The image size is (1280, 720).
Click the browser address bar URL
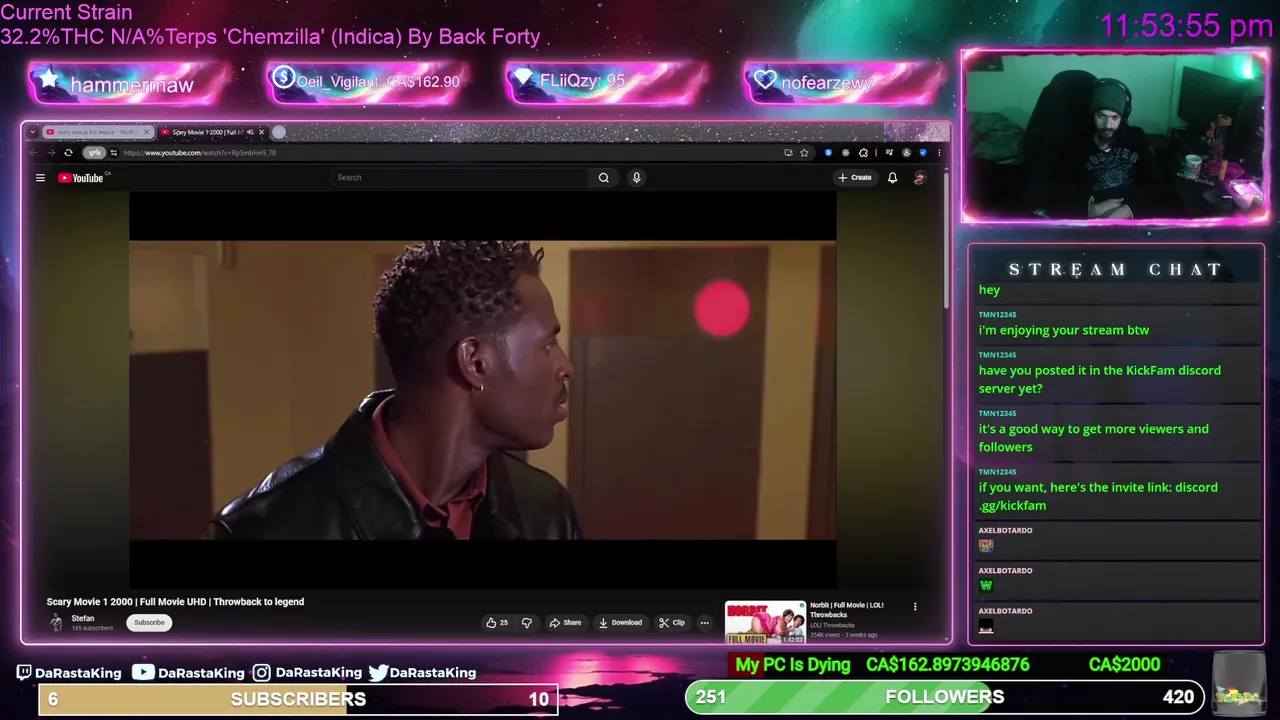(x=200, y=153)
